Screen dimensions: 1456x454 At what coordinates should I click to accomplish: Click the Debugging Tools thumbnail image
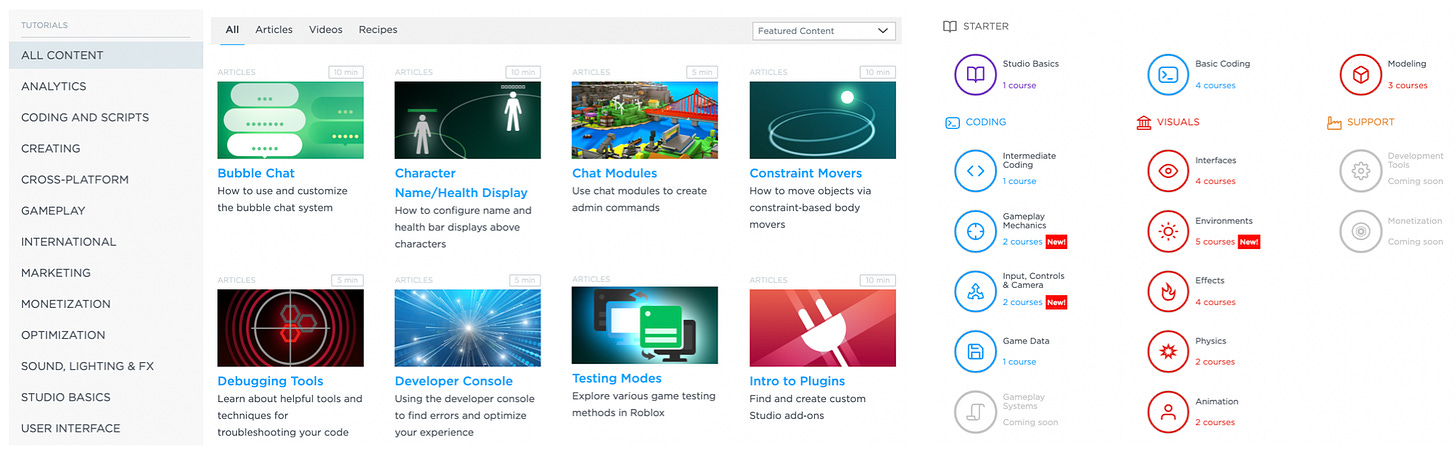(x=290, y=328)
